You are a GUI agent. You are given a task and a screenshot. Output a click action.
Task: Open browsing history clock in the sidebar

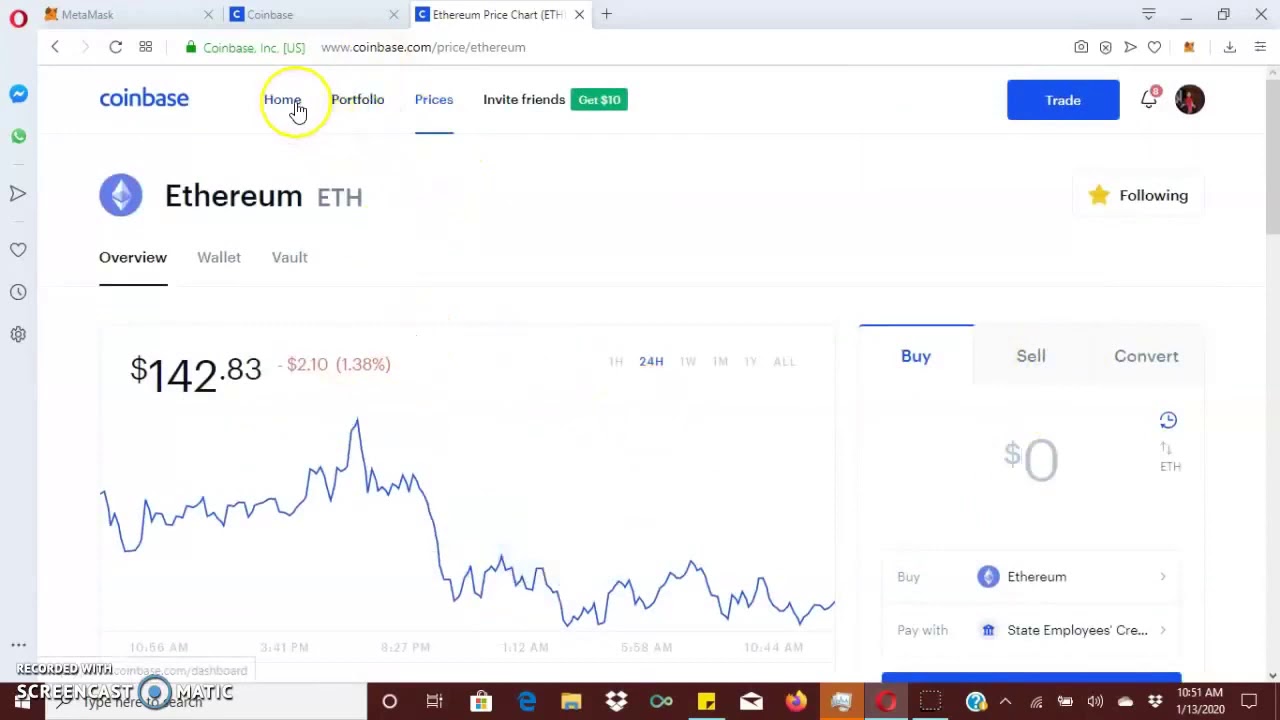(18, 292)
